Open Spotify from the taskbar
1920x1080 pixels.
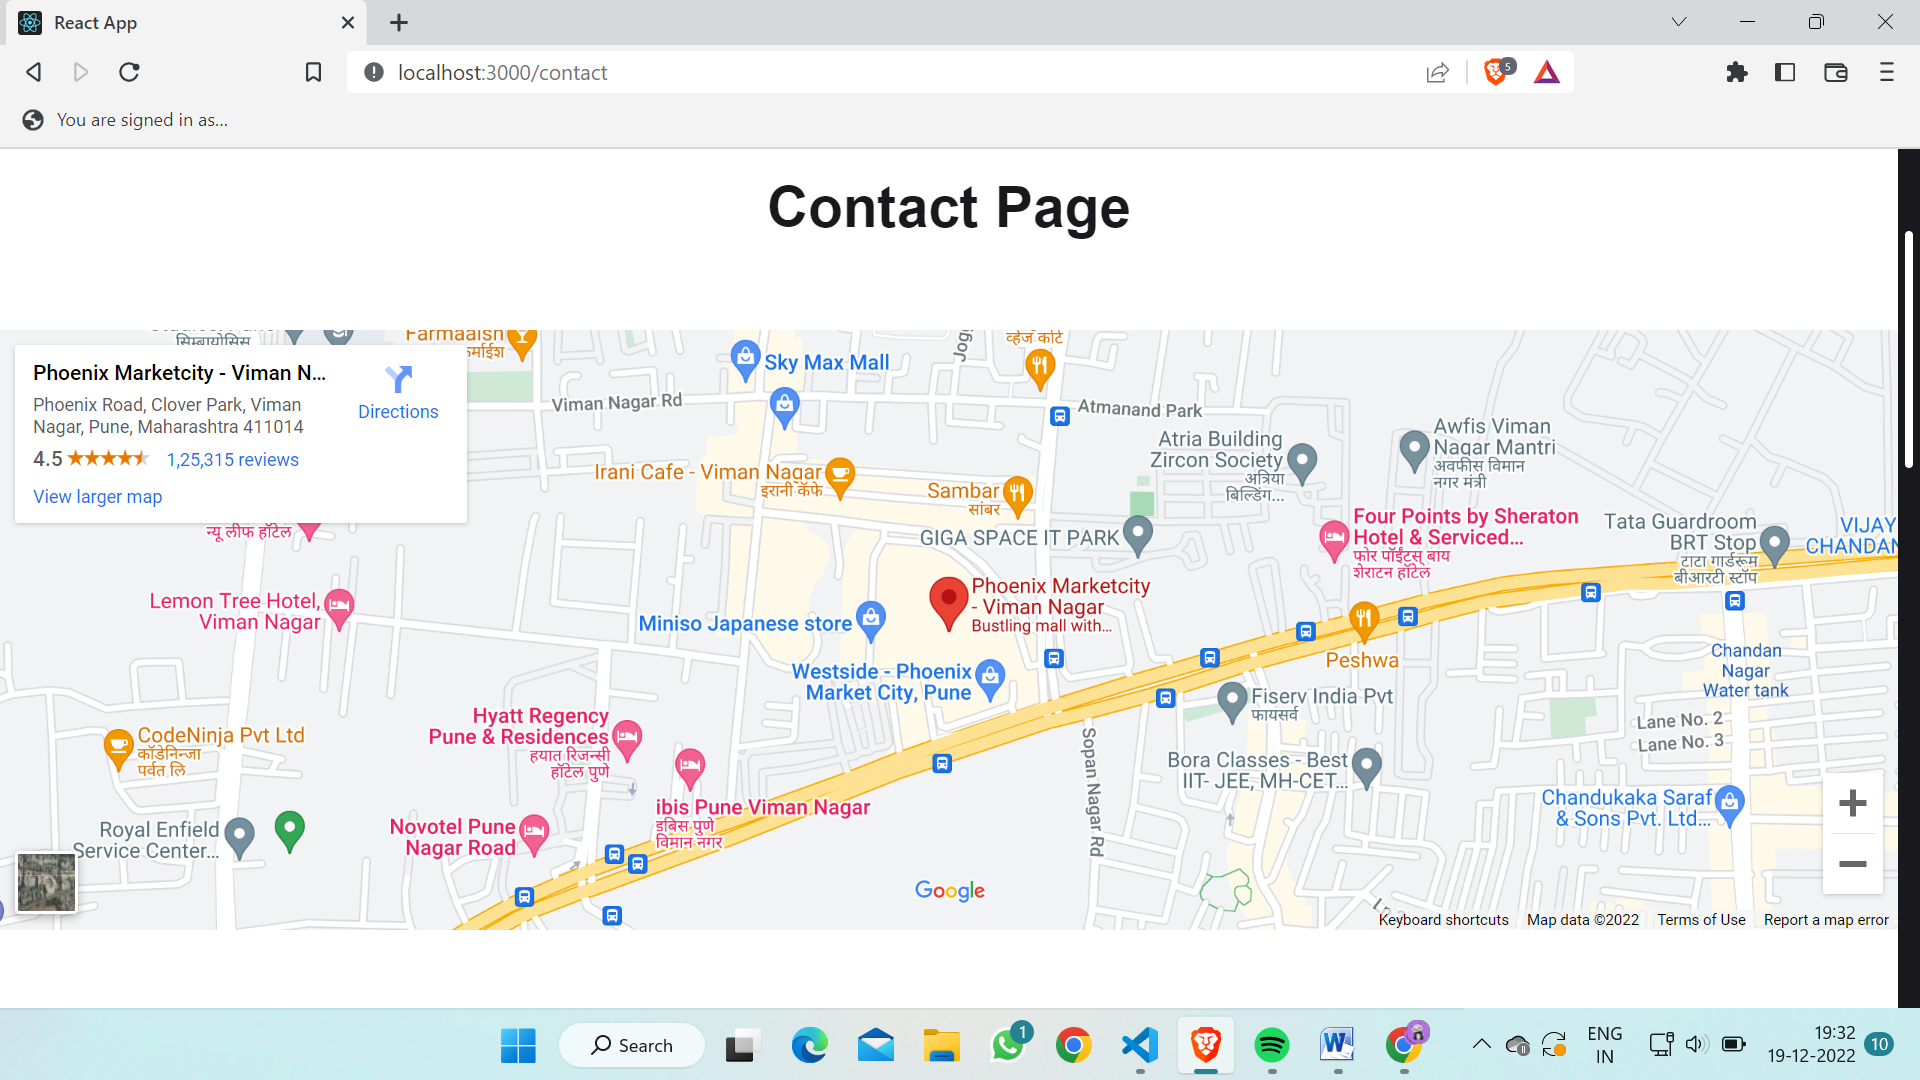1272,1045
